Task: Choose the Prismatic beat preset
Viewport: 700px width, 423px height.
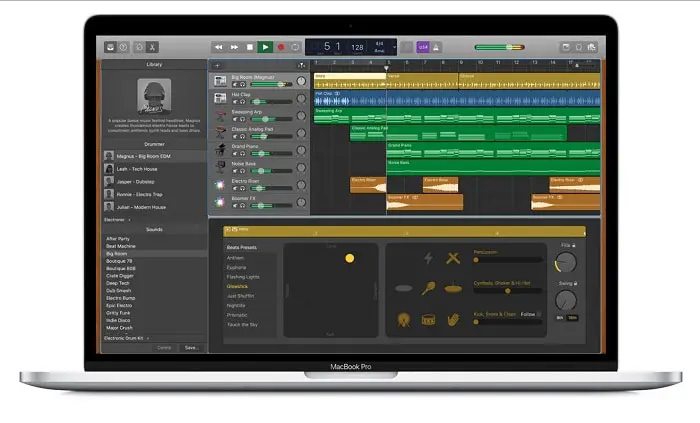Action: (x=237, y=315)
